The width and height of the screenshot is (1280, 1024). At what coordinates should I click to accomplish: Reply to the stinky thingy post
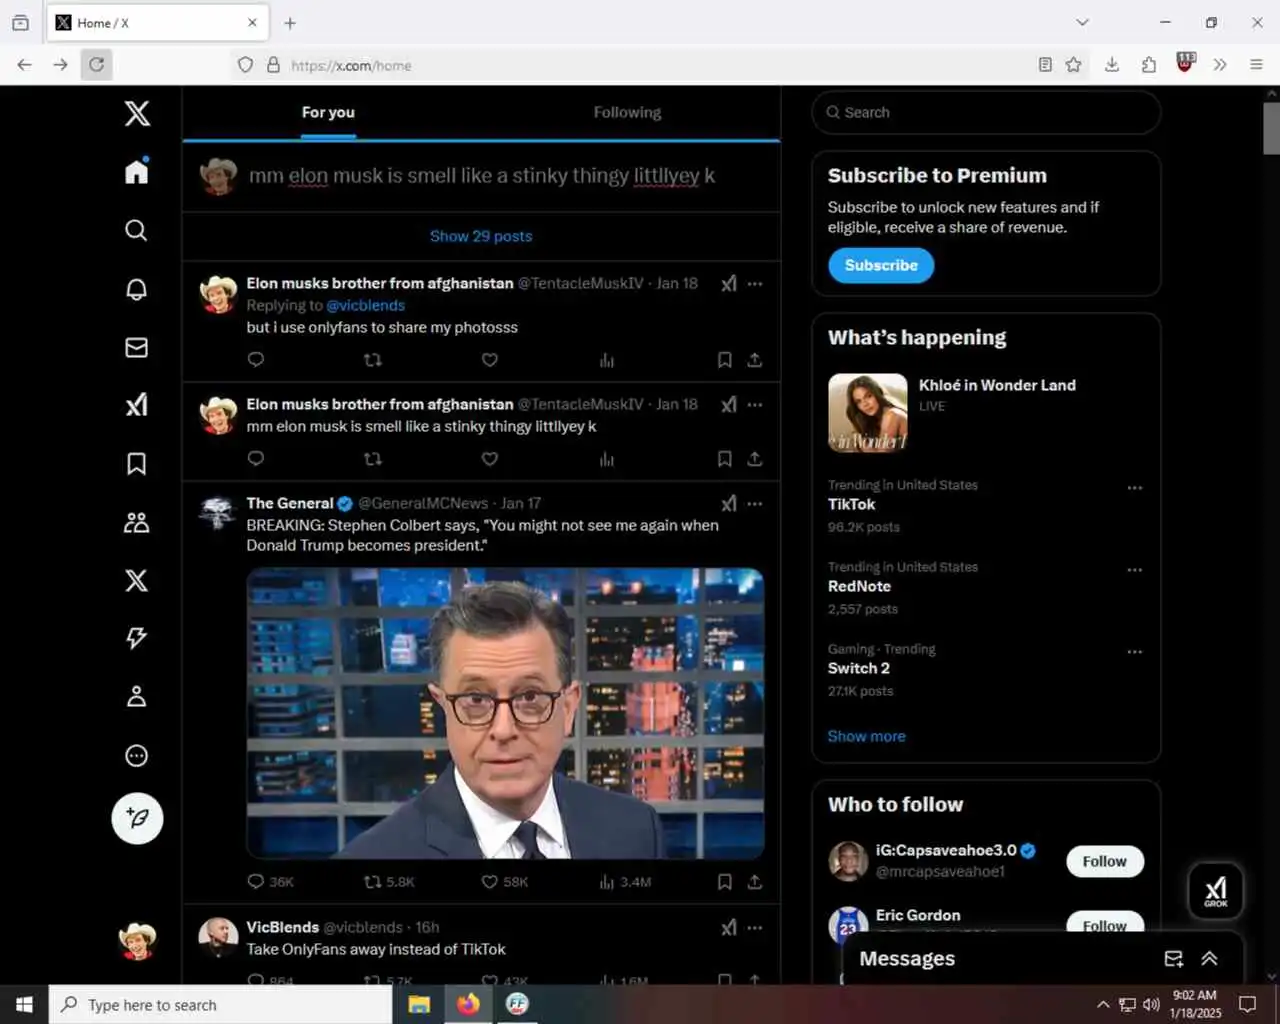[256, 459]
